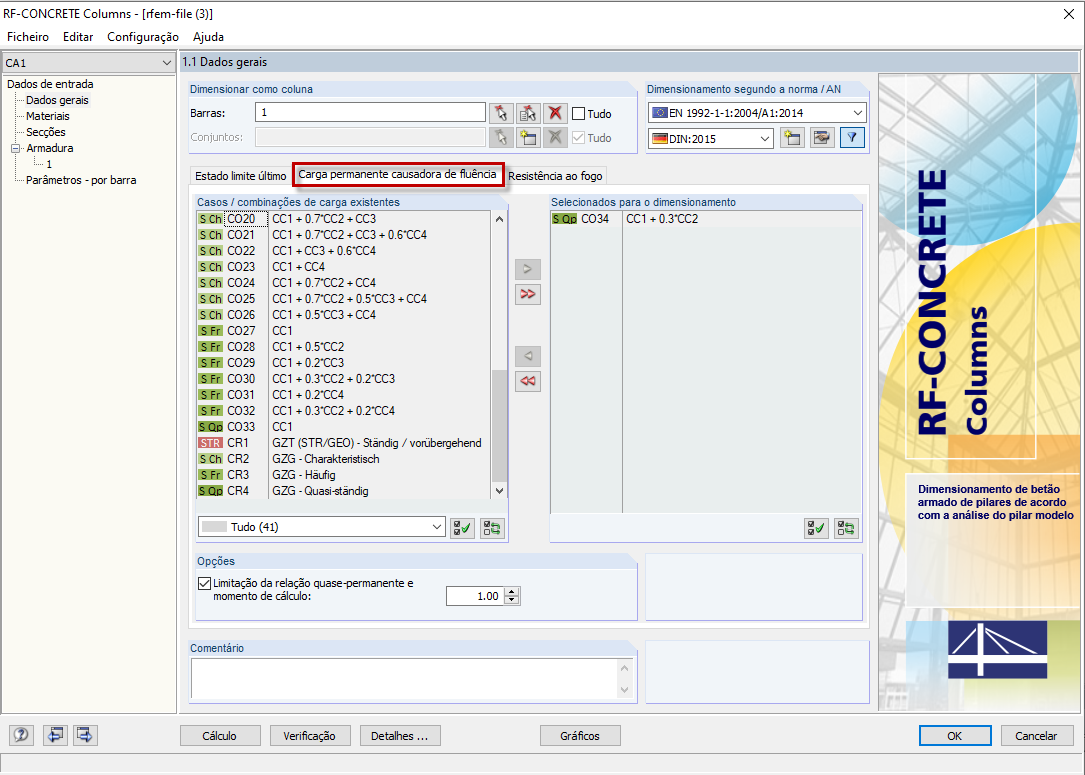Toggle Tudo checkbox for Barras
1085x775 pixels.
pos(578,113)
